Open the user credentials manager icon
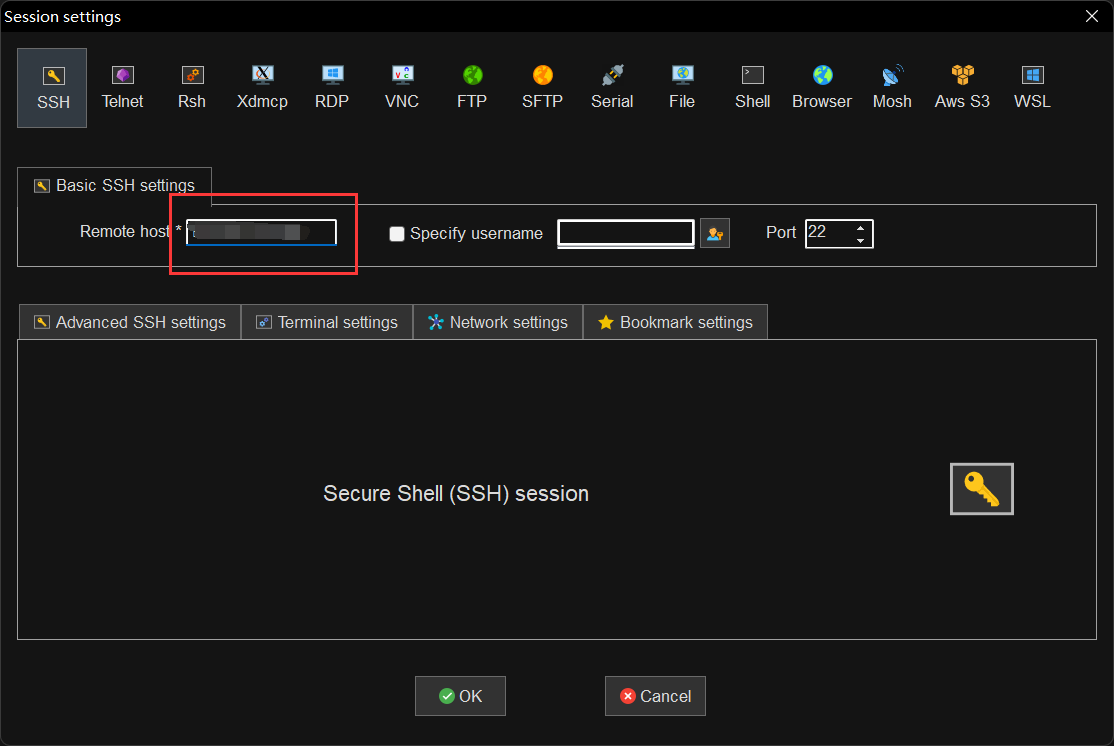Viewport: 1114px width, 746px height. pos(715,233)
